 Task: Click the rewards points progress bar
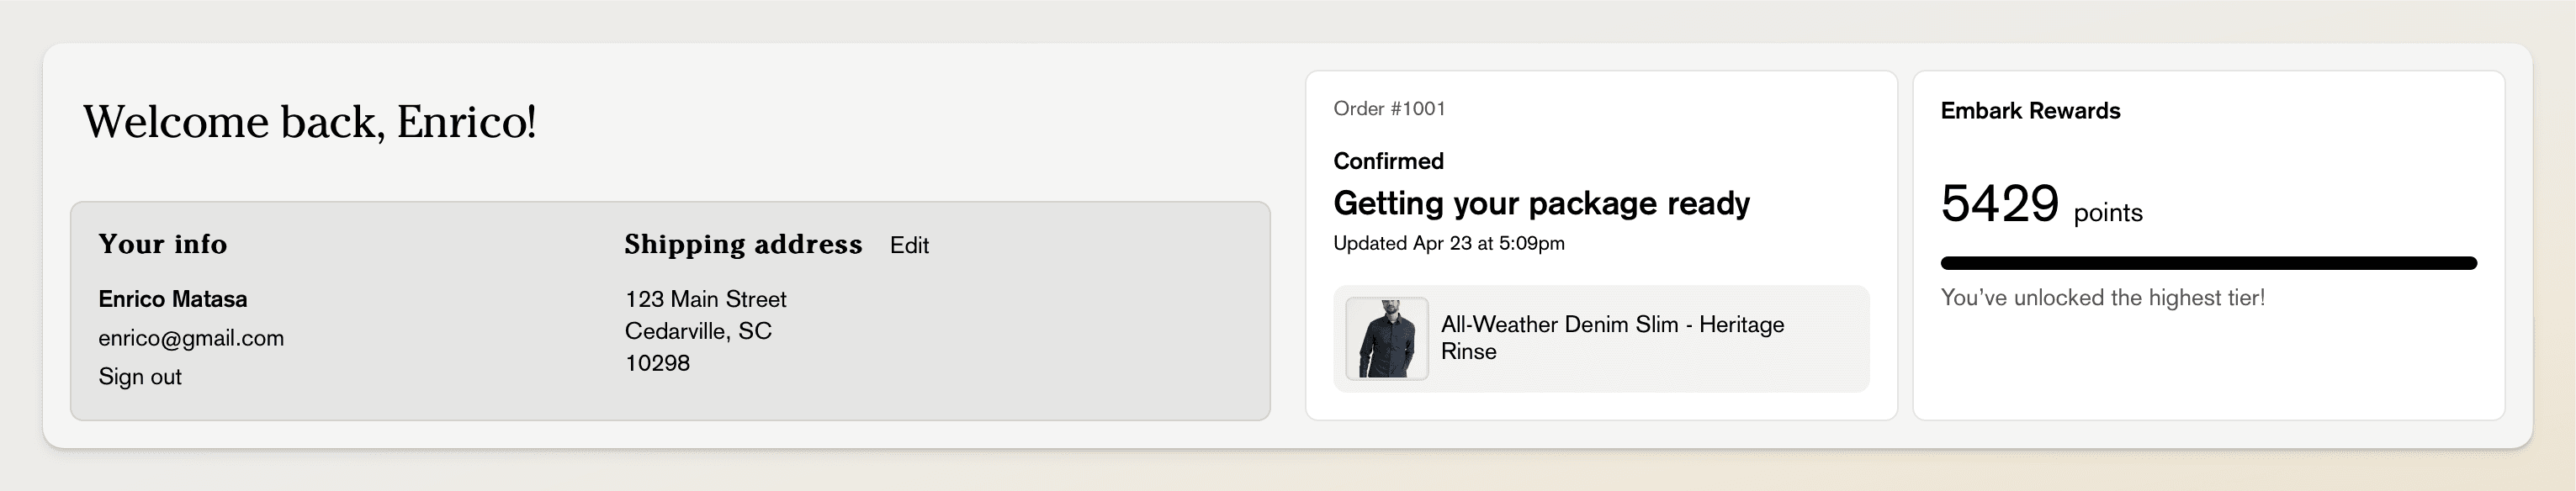point(2208,264)
